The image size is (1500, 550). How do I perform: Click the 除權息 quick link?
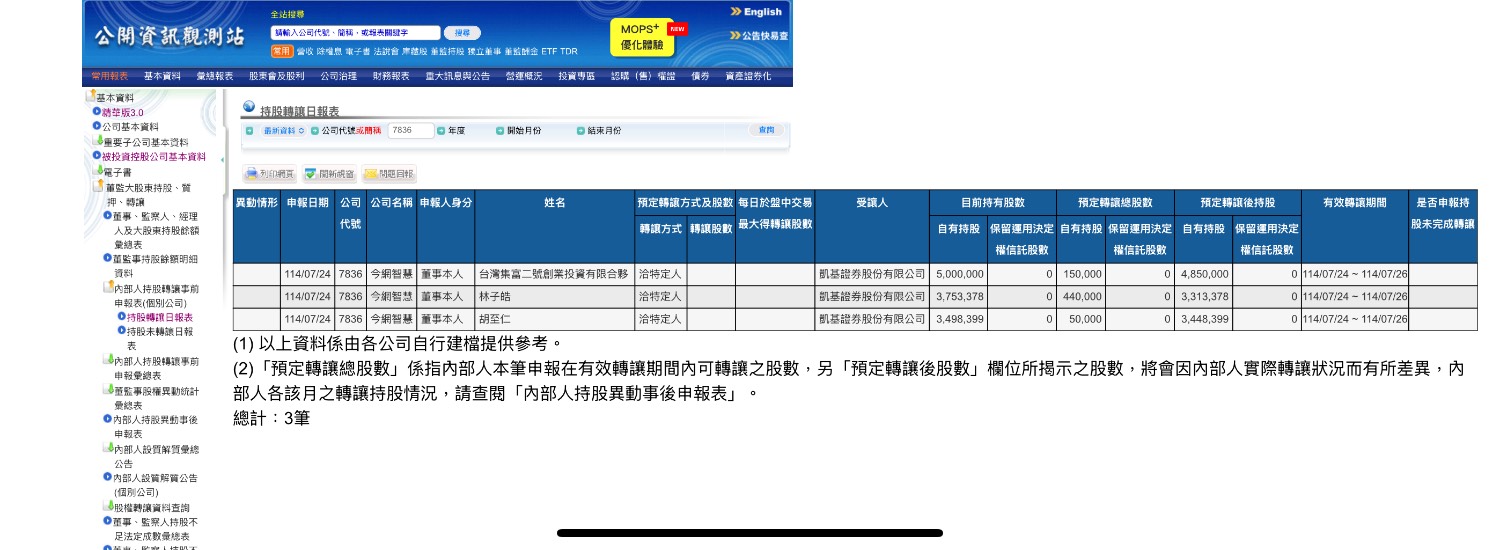329,51
